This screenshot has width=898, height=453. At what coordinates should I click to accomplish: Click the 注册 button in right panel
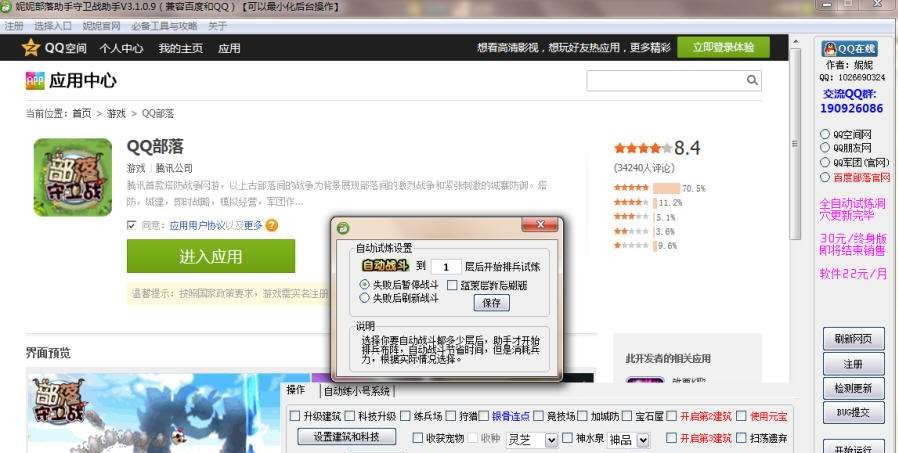pyautogui.click(x=853, y=364)
